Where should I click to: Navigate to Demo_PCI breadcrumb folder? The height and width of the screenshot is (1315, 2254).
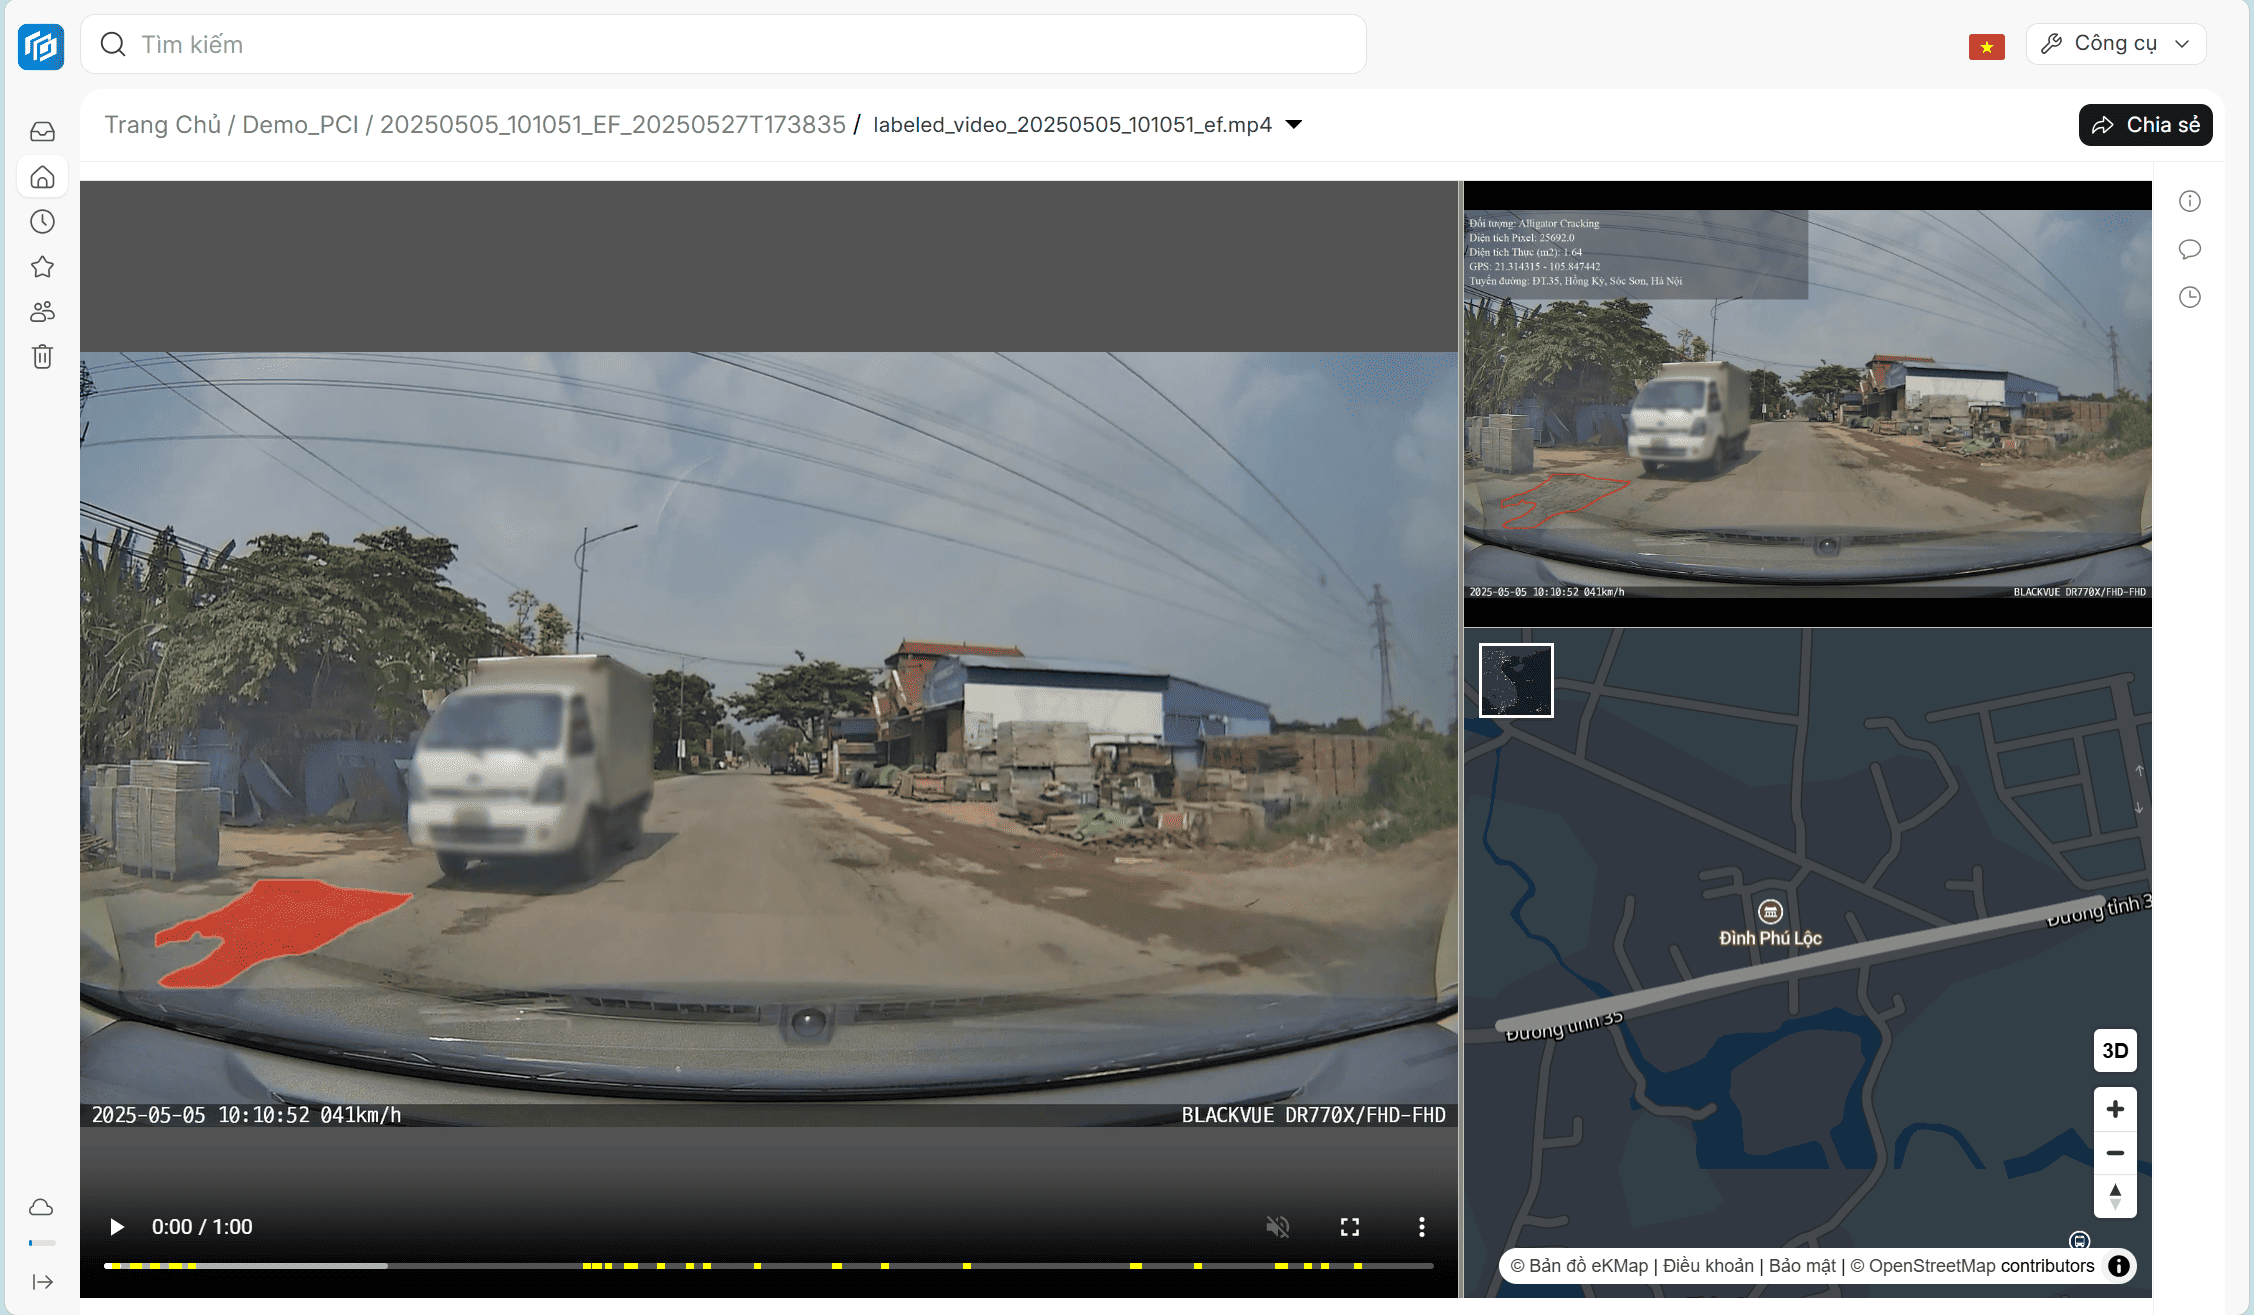click(300, 125)
